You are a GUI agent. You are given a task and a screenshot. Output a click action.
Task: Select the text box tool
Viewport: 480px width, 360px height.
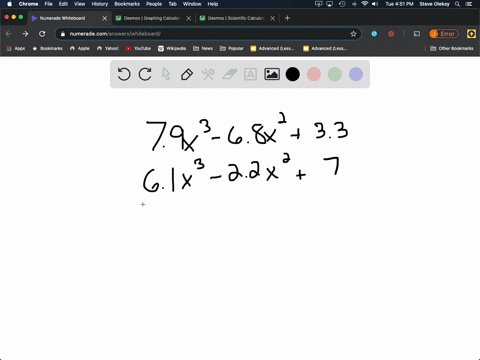click(250, 74)
